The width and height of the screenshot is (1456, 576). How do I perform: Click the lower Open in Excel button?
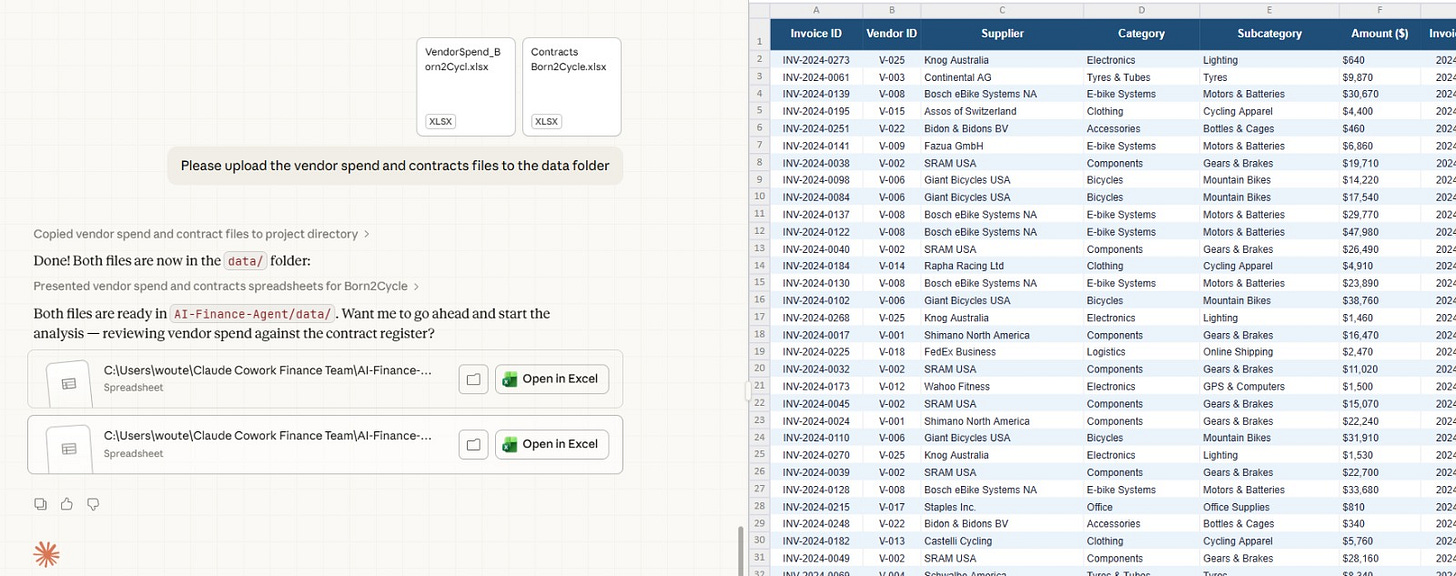pos(551,444)
